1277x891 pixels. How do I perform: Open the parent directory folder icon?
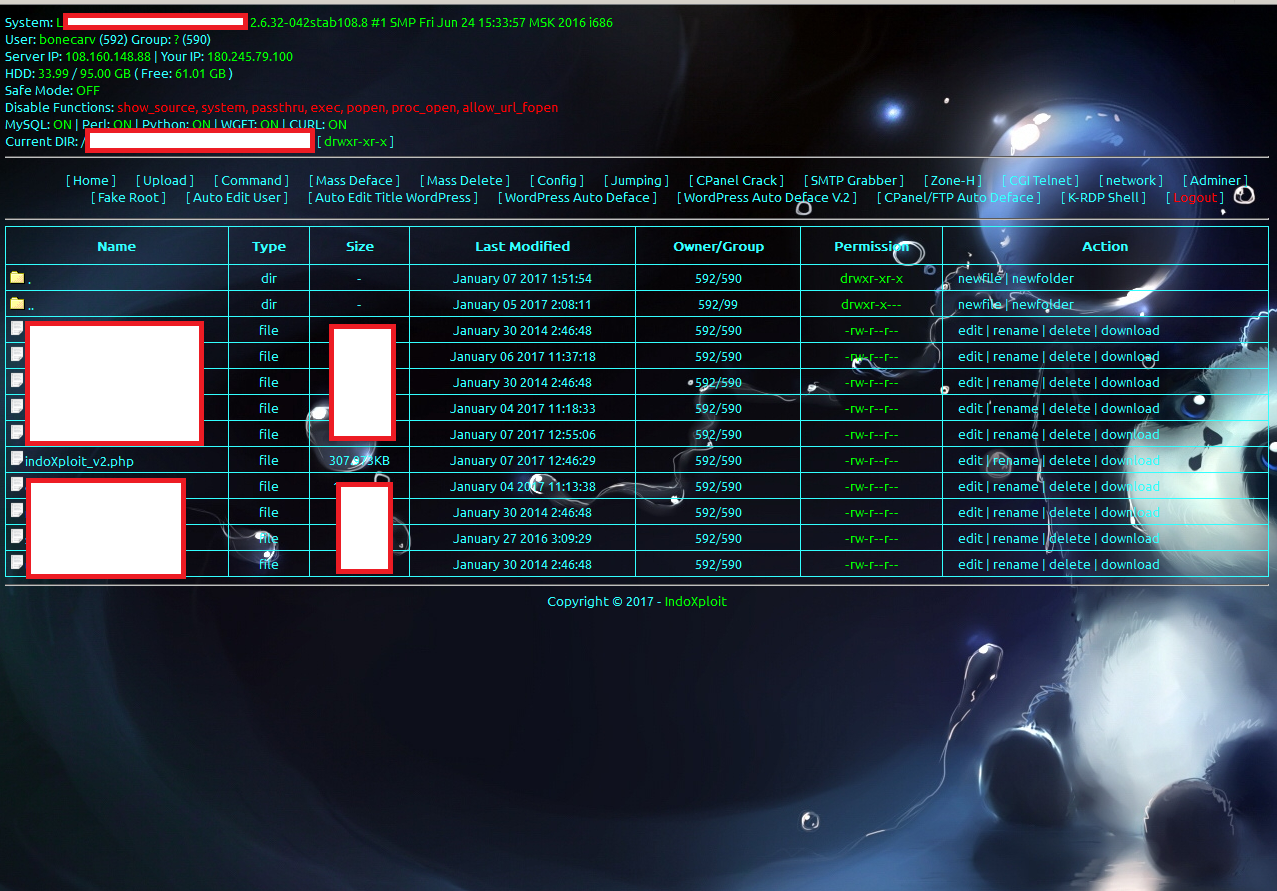coord(16,303)
